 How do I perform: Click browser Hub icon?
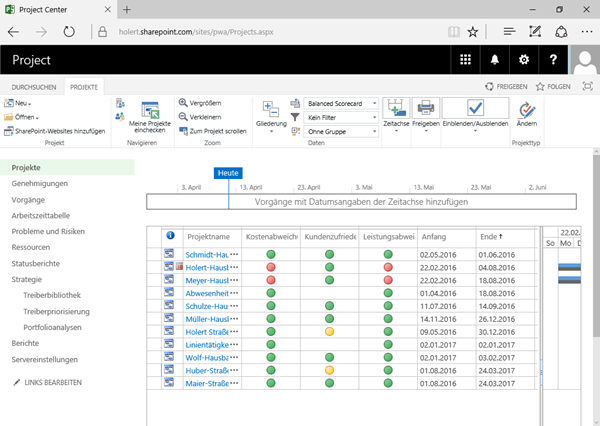tap(509, 32)
